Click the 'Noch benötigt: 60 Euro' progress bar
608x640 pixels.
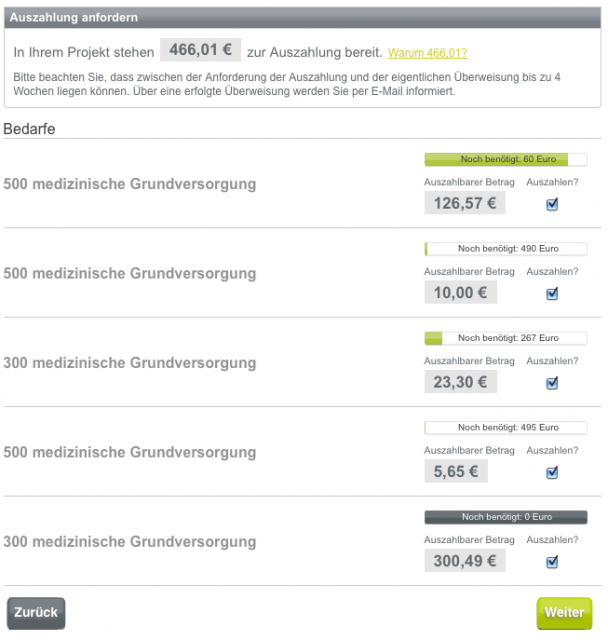506,159
